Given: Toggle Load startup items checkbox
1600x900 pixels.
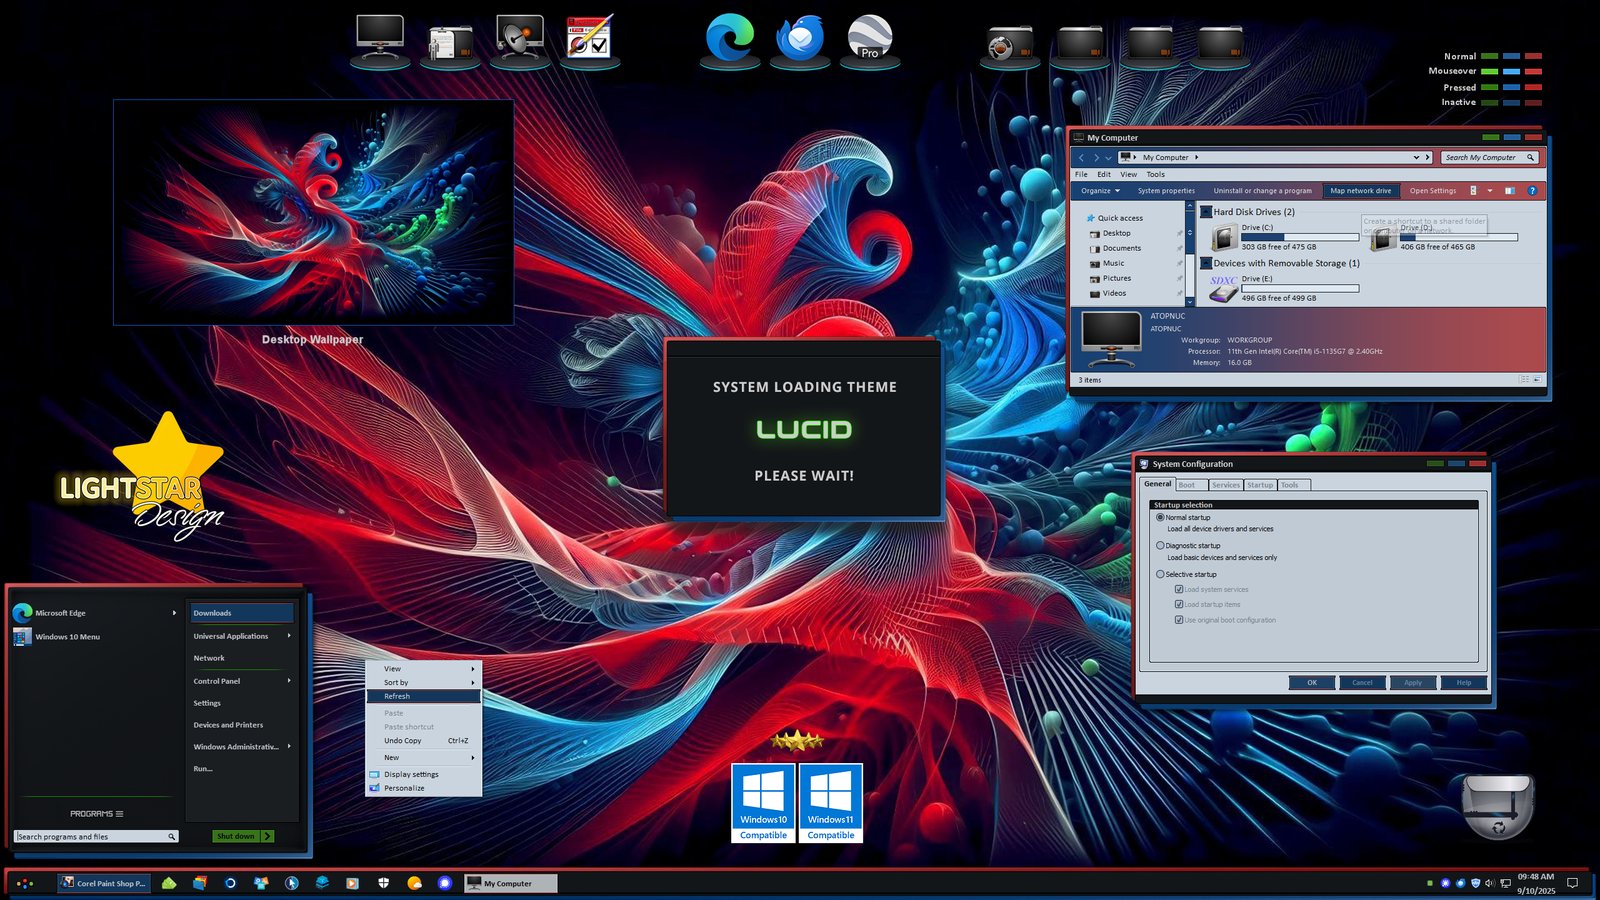Looking at the screenshot, I should point(1179,604).
